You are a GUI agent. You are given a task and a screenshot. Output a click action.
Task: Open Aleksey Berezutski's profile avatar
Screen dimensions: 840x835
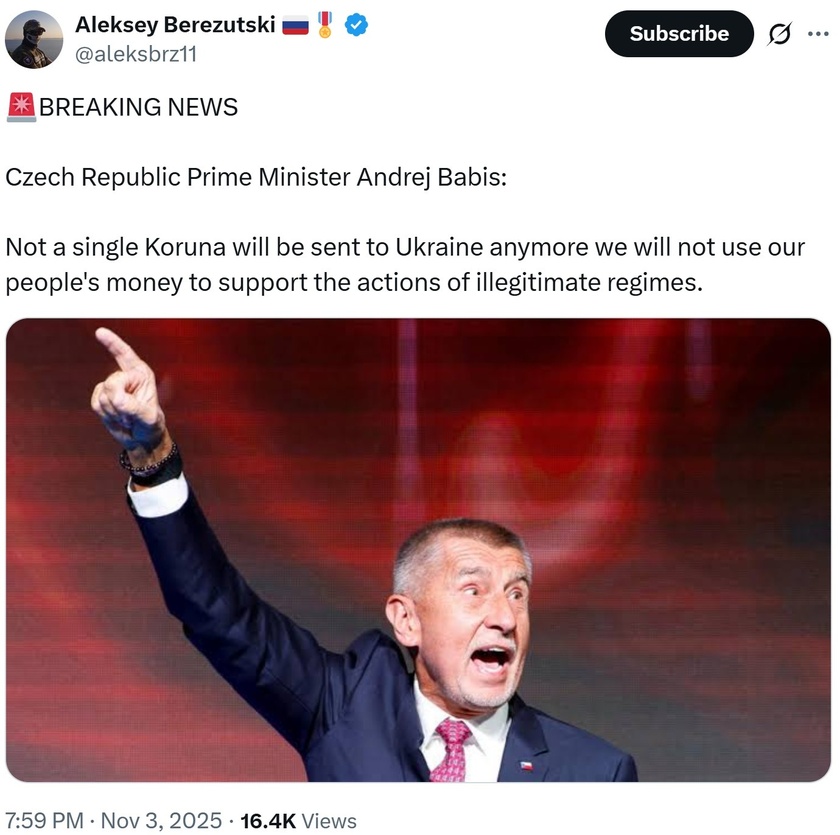pos(34,40)
